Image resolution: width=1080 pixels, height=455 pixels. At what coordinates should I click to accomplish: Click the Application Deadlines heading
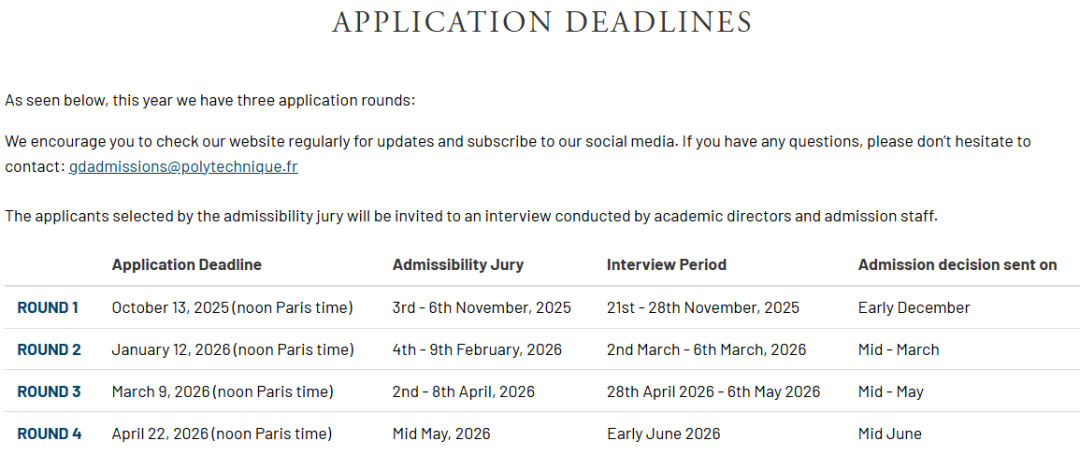(x=541, y=22)
